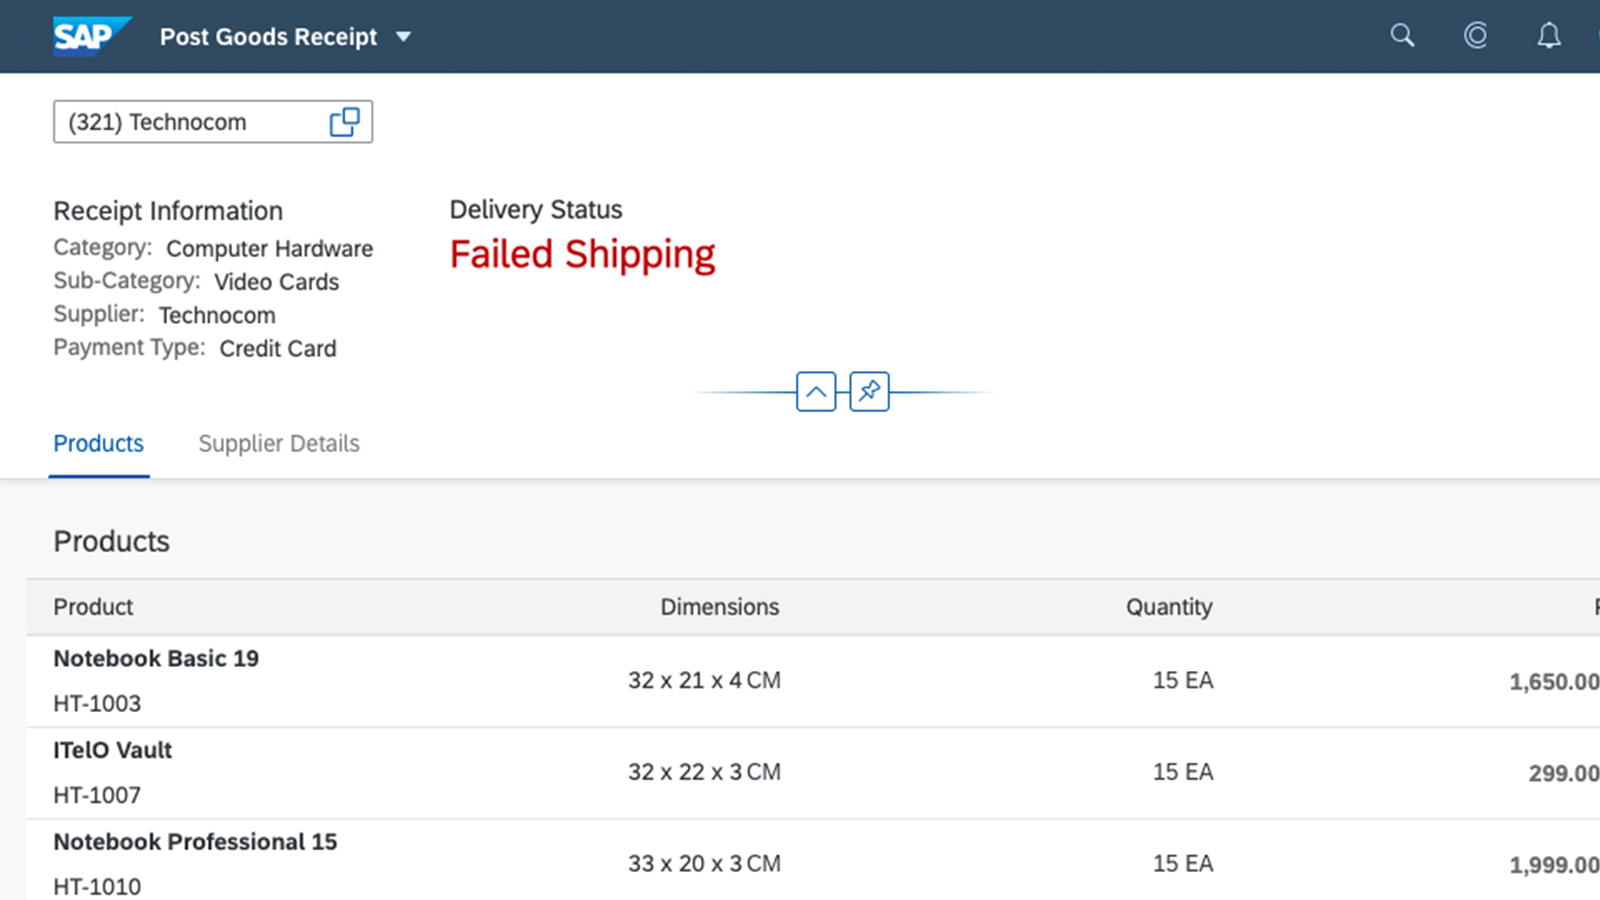Image resolution: width=1600 pixels, height=900 pixels.
Task: Switch to the Products tab
Action: click(x=98, y=444)
